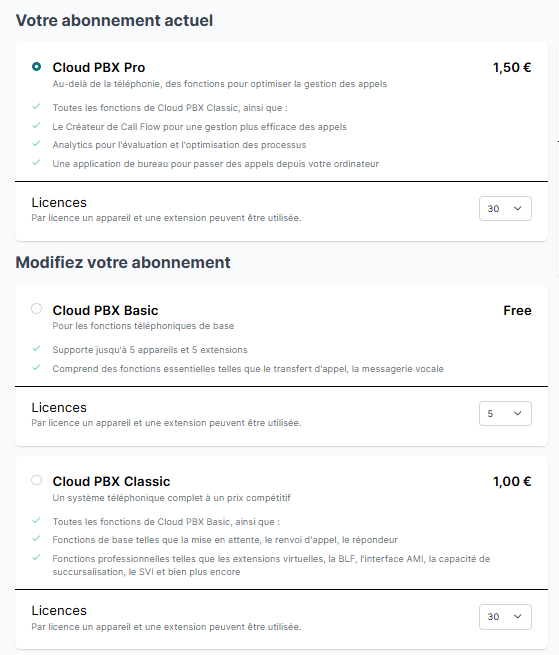Click the checkmark beside Toutes les fonctions de Cloud PBX Classic
The height and width of the screenshot is (655, 559).
36,107
